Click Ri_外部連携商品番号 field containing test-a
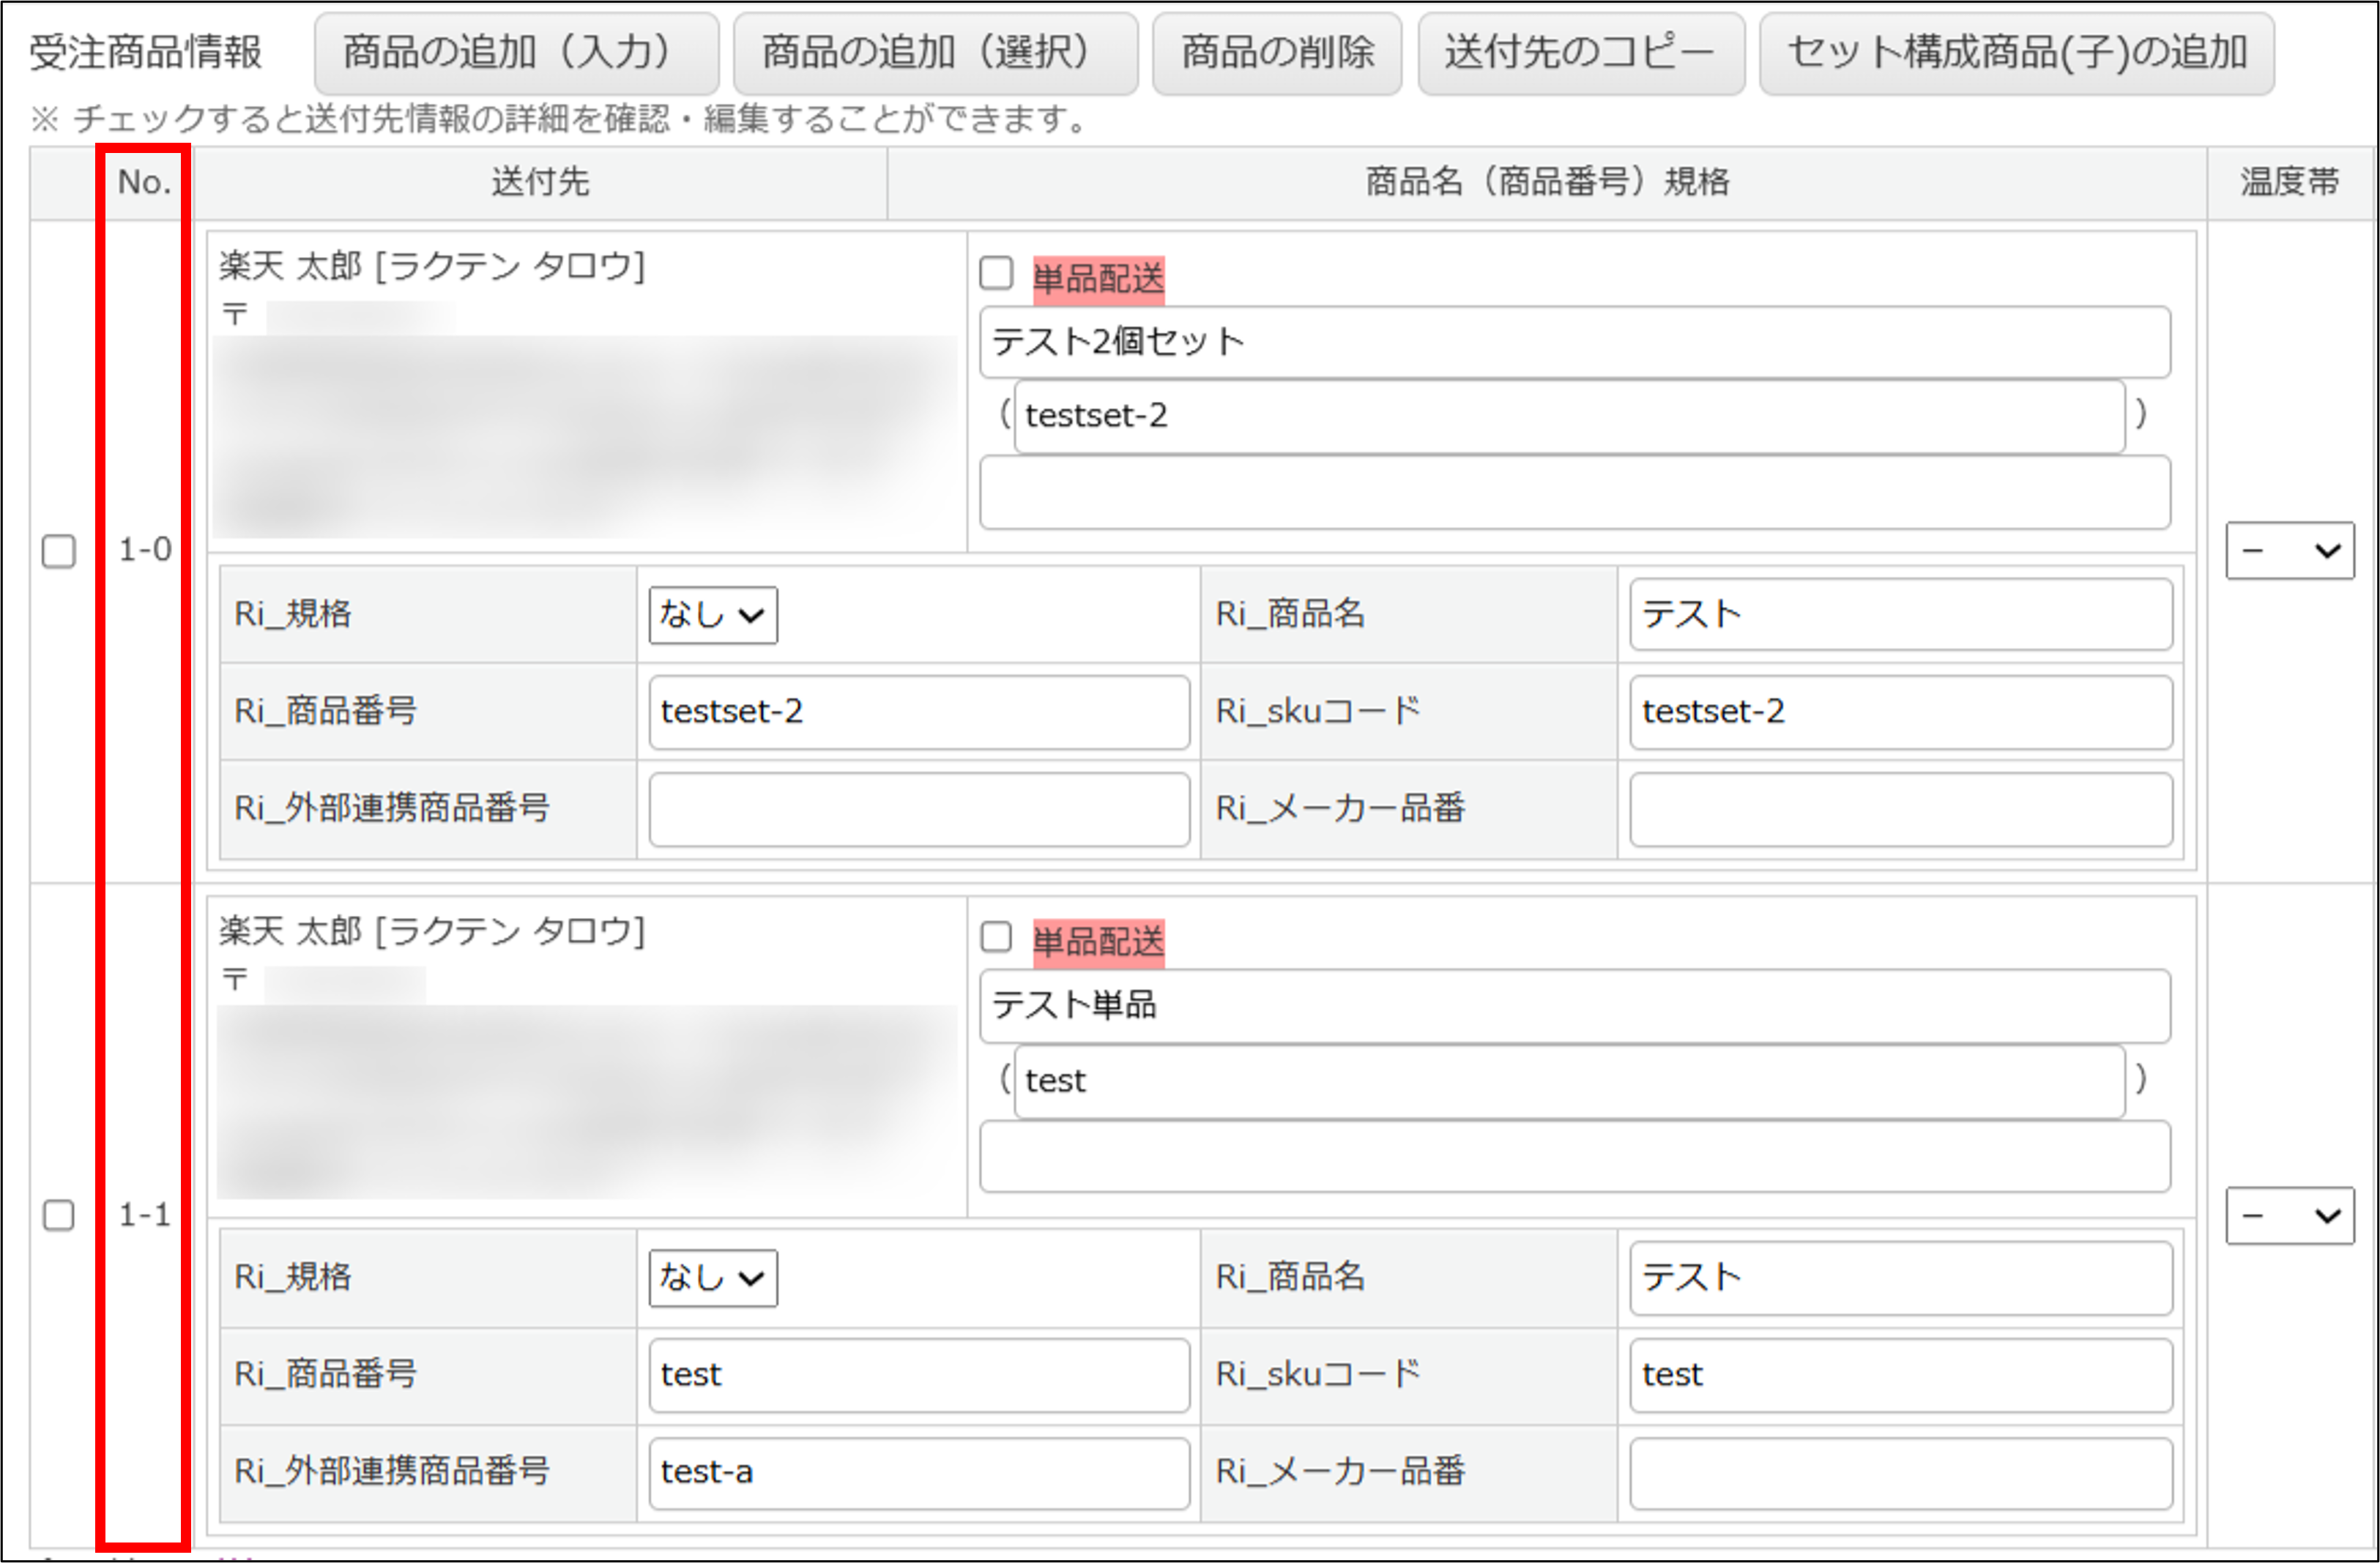Viewport: 2380px width, 1563px height. tap(919, 1473)
